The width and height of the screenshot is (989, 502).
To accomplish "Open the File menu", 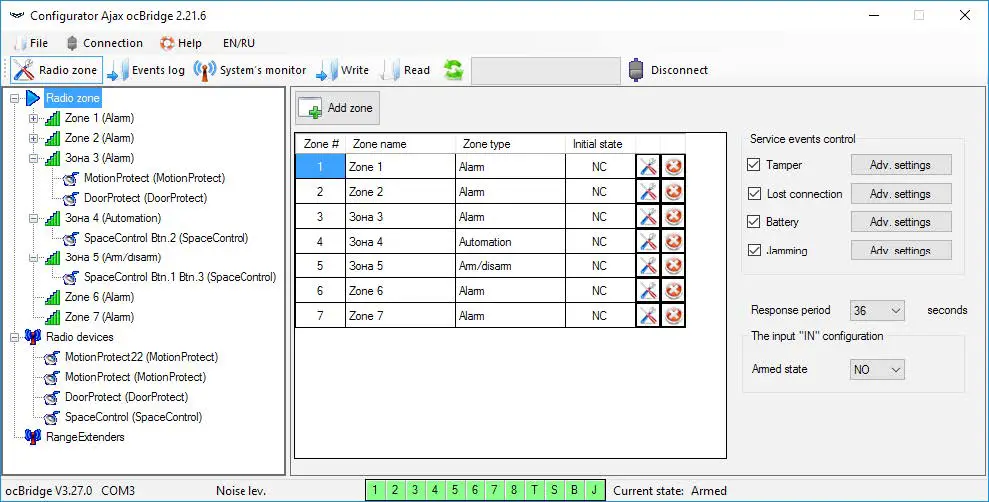I will pos(32,43).
